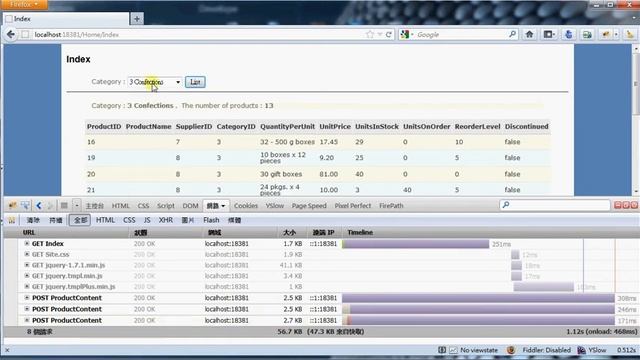Viewport: 640px width, 360px height.
Task: Click the magnifier in the Google search box
Action: [x=512, y=34]
